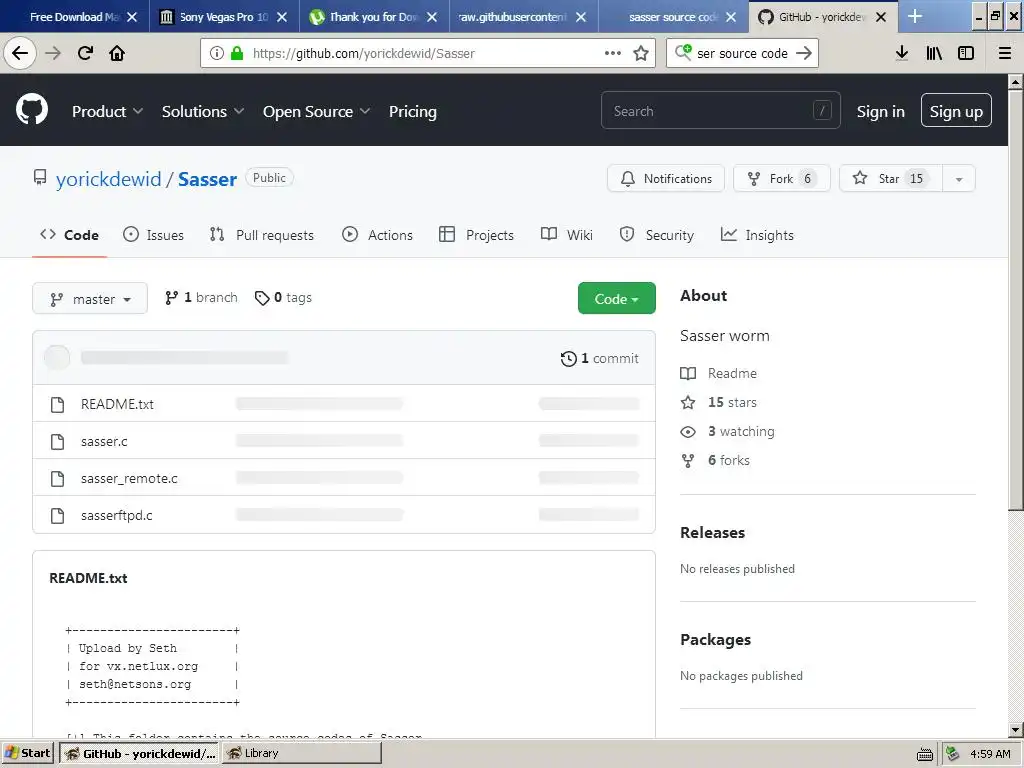Click the Pricing link
1024x768 pixels.
coord(413,112)
